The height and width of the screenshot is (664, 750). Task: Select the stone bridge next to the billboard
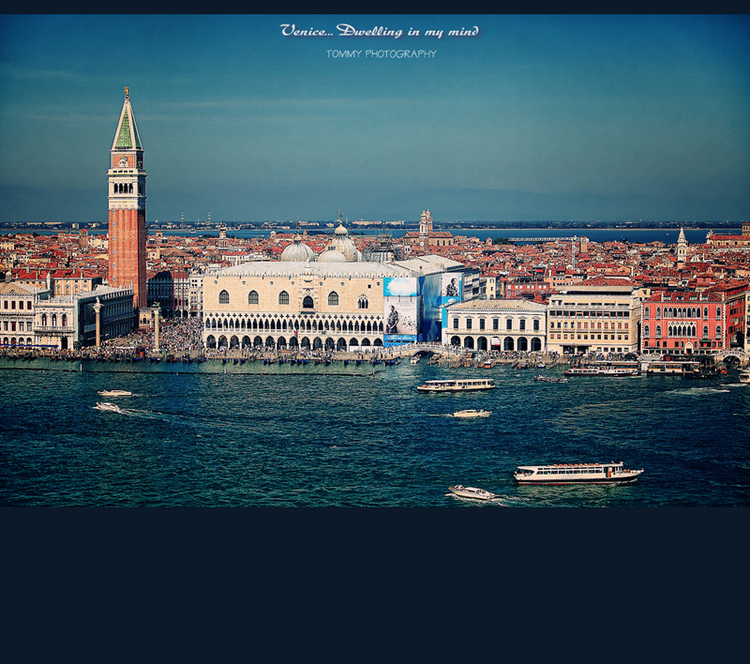click(x=424, y=352)
